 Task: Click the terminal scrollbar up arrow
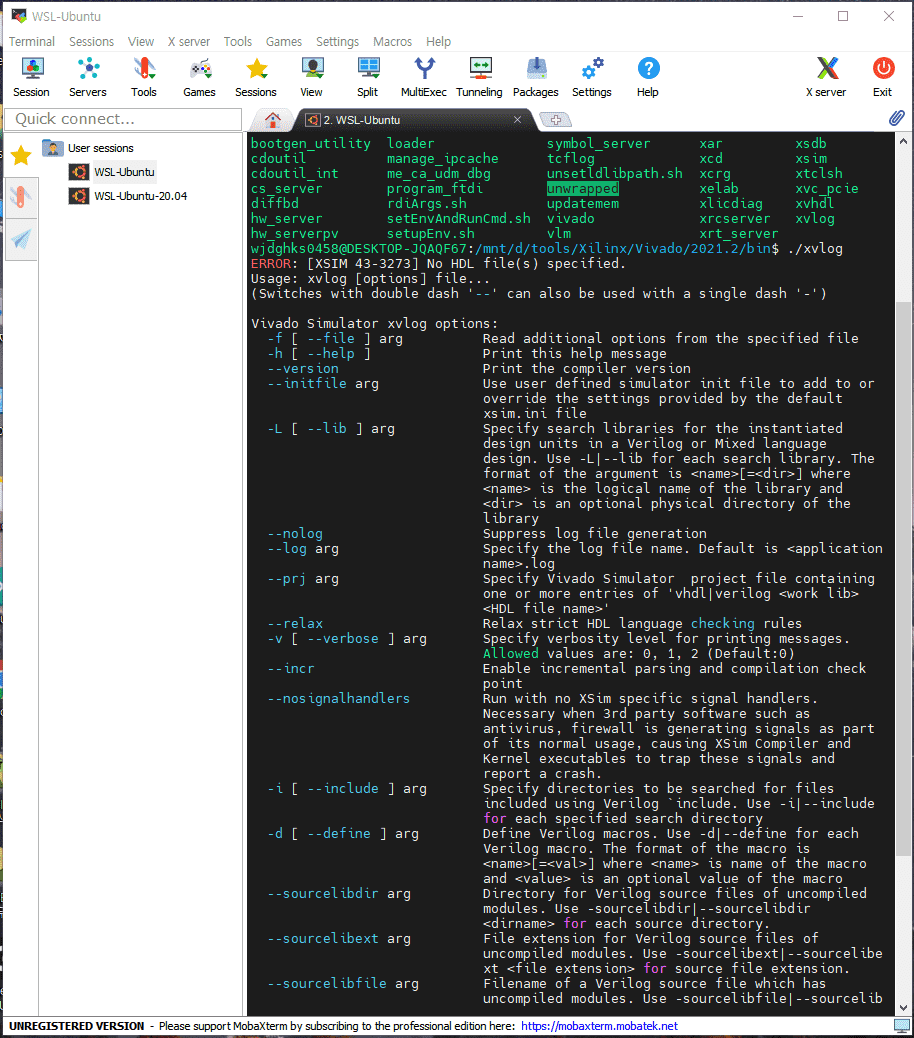(x=903, y=141)
